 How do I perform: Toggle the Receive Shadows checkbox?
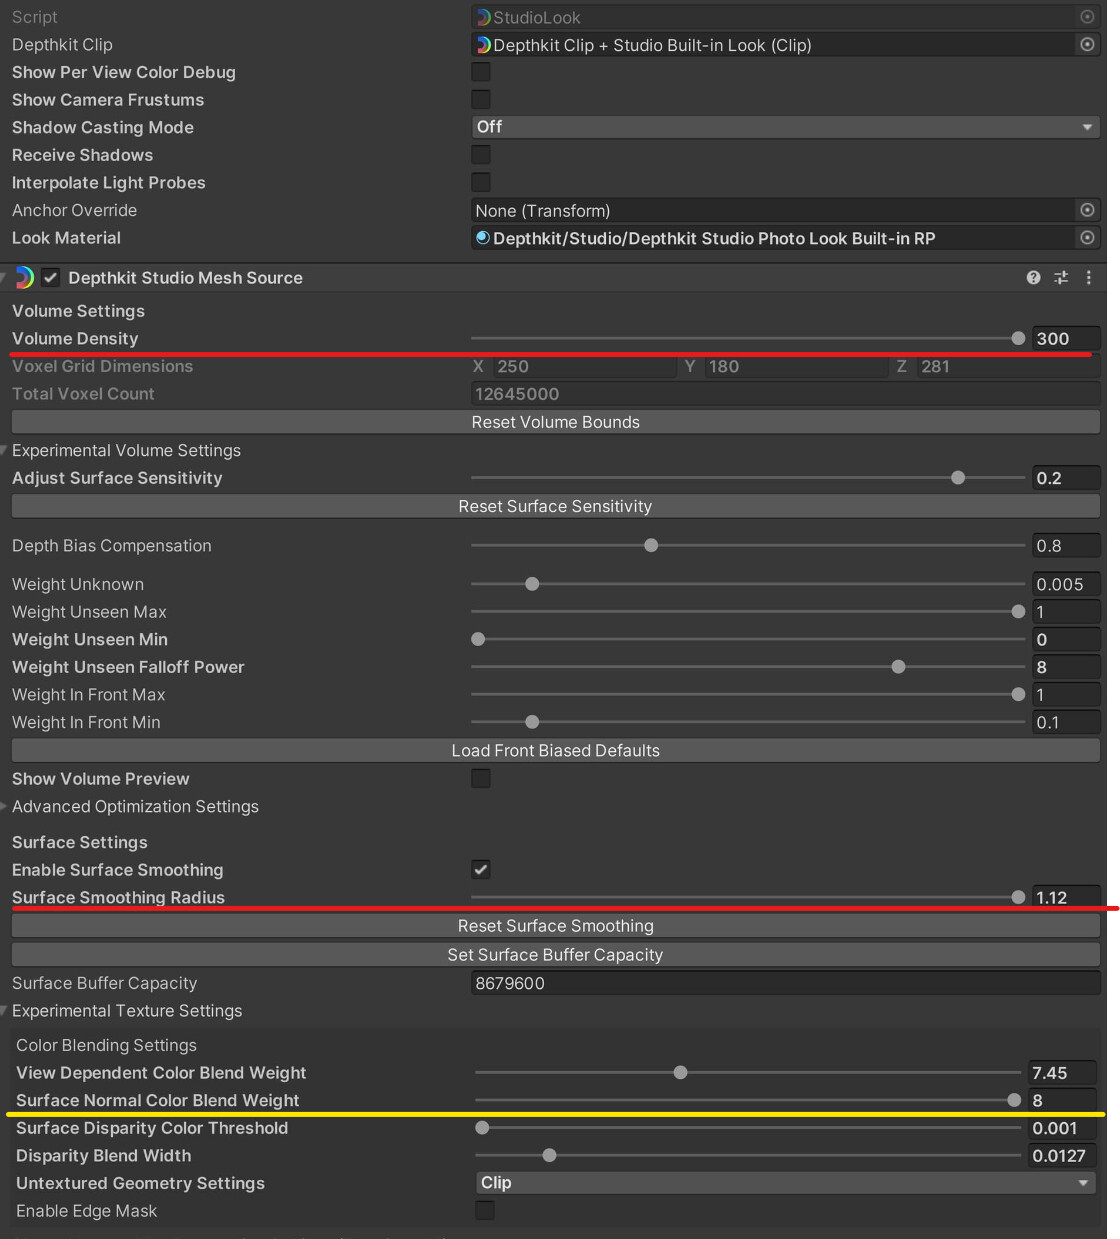point(481,155)
